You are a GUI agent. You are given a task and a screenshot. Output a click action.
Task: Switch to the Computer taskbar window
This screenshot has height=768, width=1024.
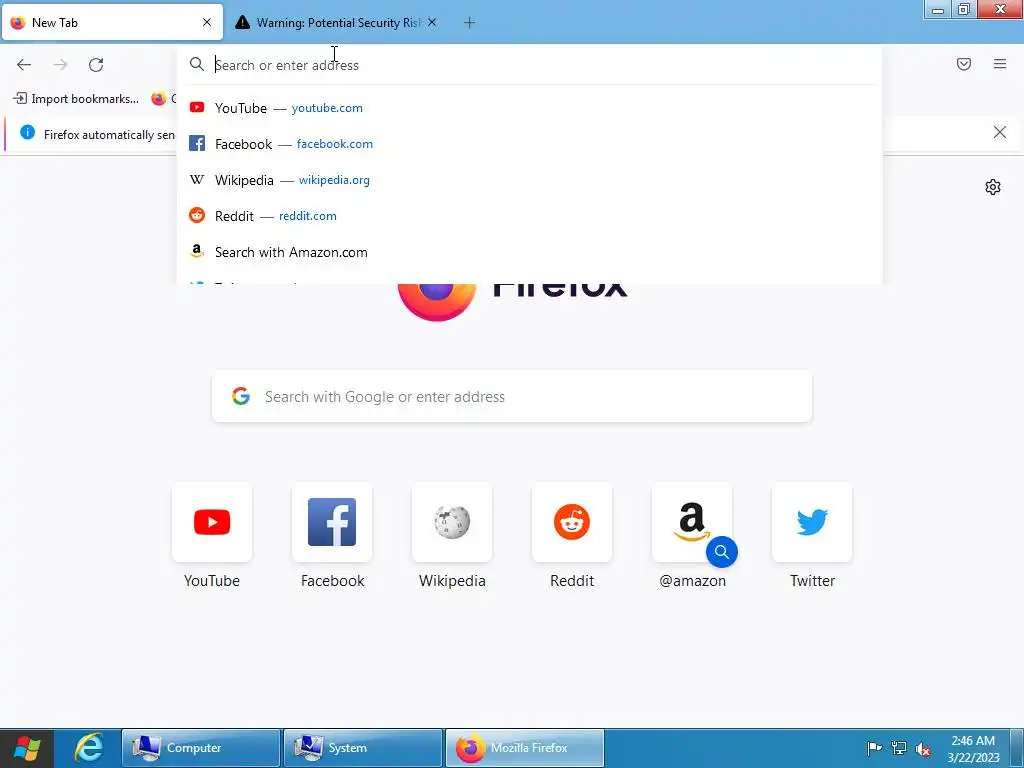tap(200, 748)
